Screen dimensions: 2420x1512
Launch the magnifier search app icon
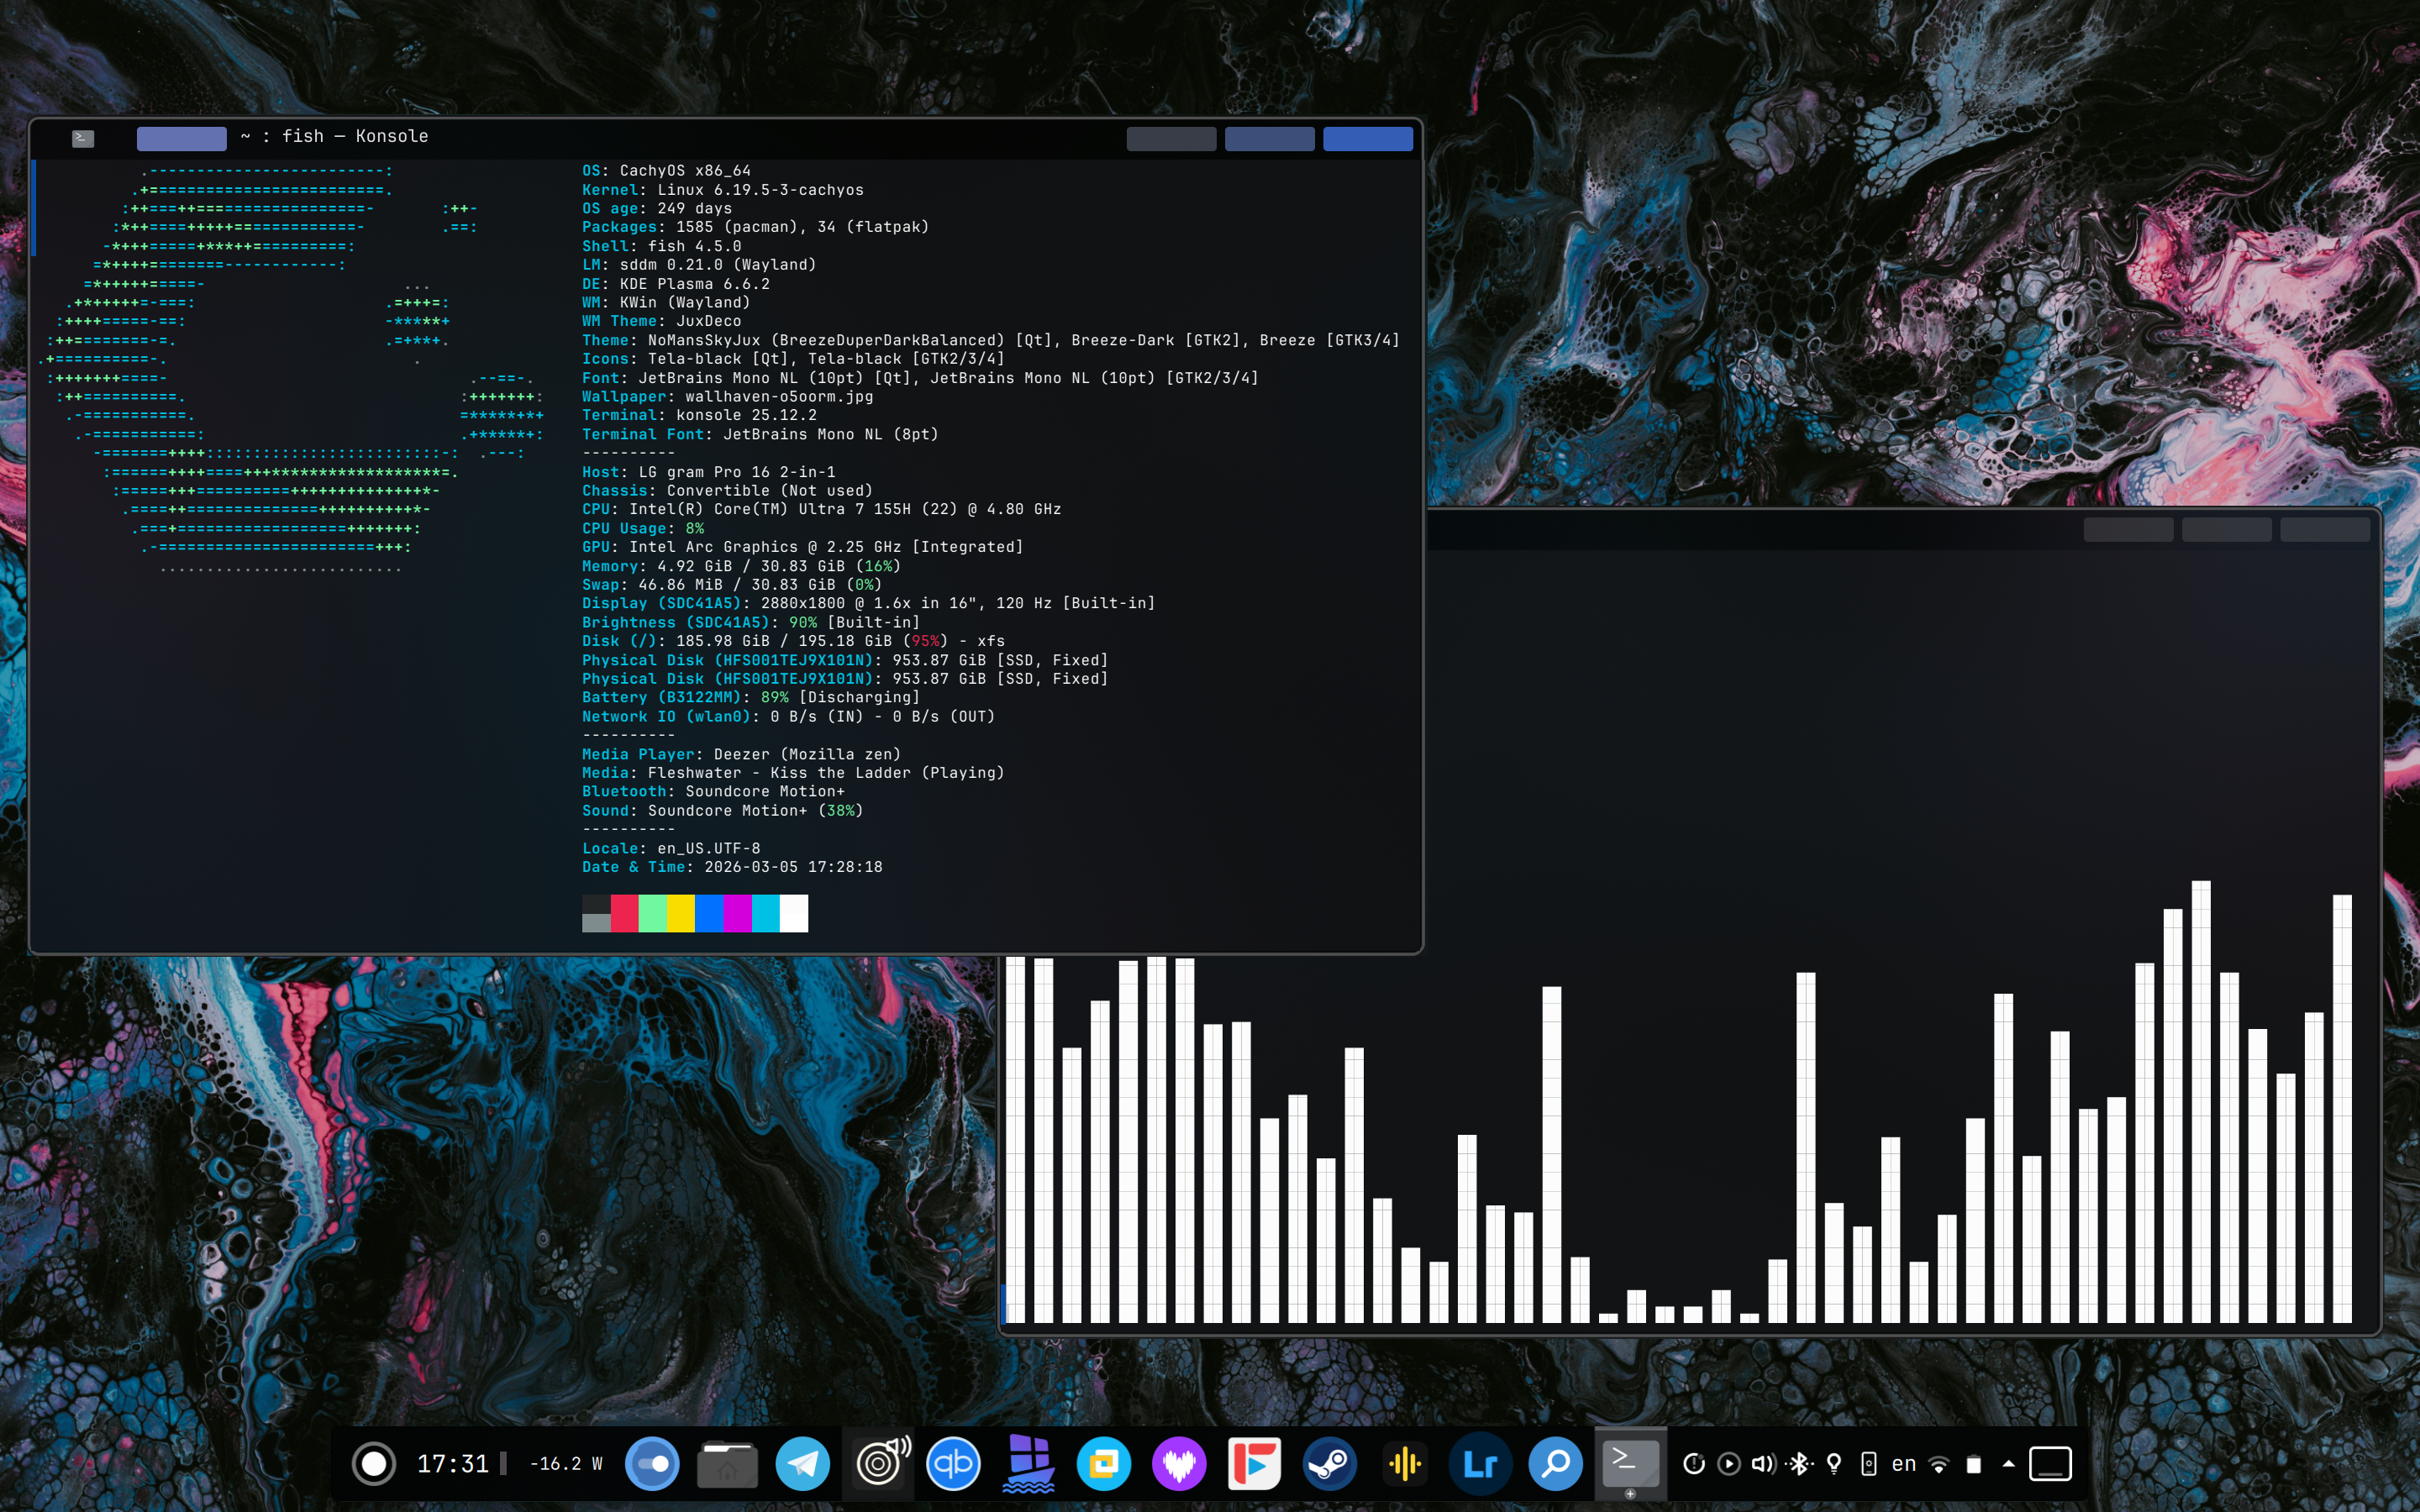[1555, 1464]
